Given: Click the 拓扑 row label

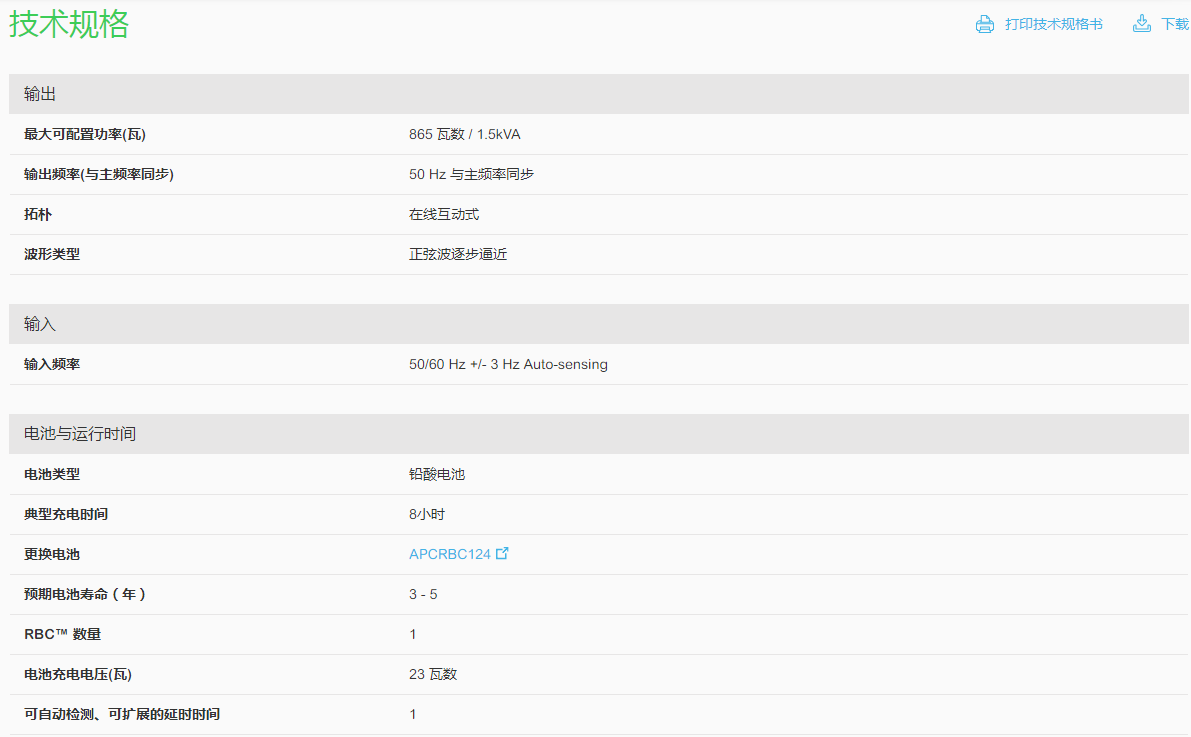Looking at the screenshot, I should click(x=38, y=214).
